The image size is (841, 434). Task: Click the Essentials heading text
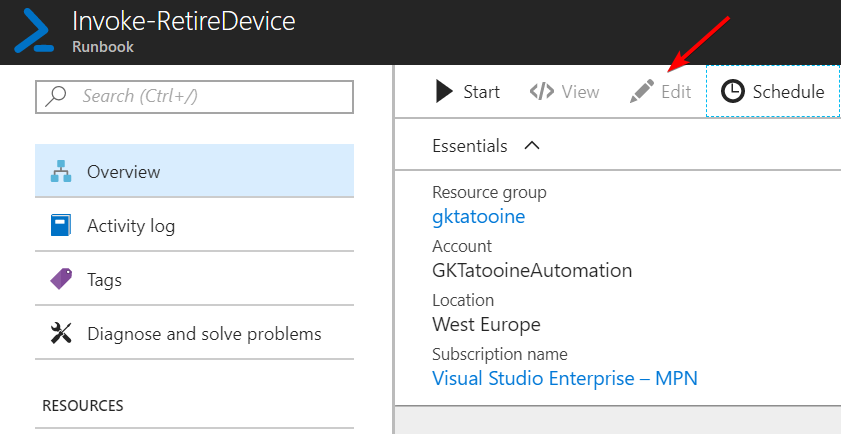pyautogui.click(x=470, y=146)
